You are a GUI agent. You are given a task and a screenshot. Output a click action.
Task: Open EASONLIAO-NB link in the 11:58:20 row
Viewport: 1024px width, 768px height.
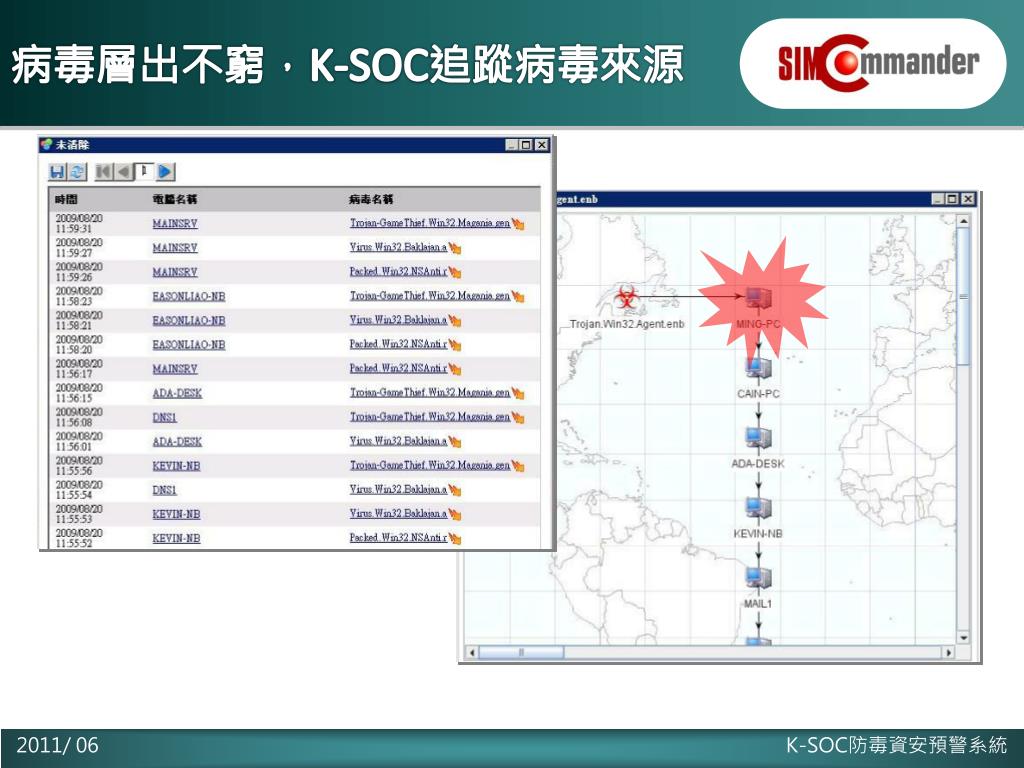click(x=189, y=344)
